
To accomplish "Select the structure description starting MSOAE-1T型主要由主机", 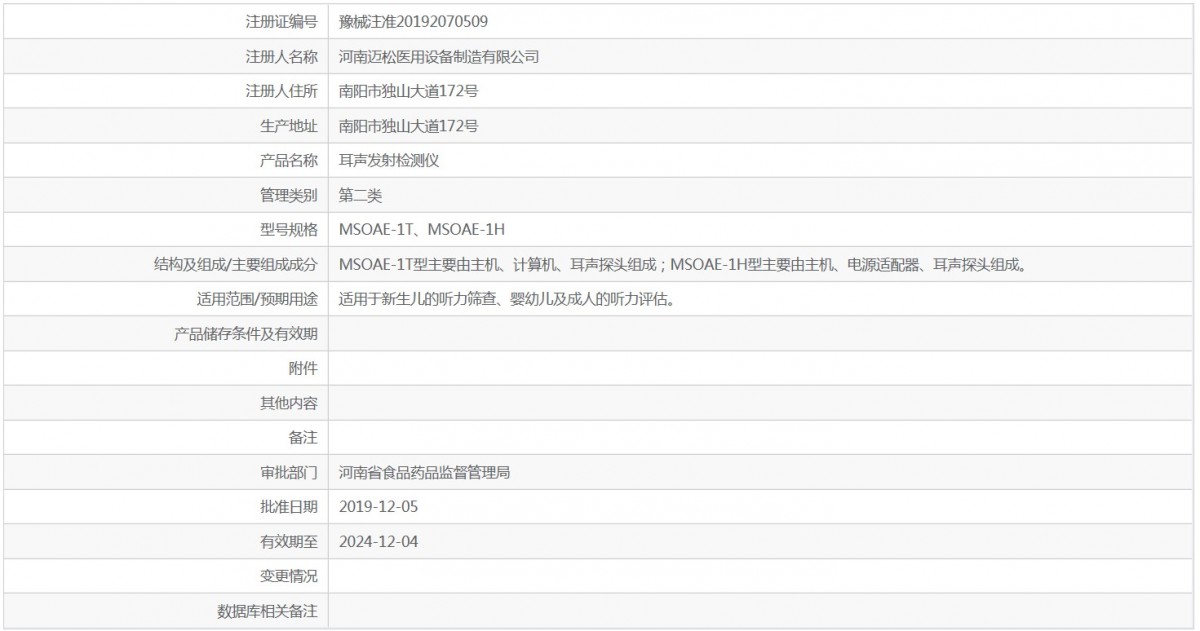I will (685, 264).
